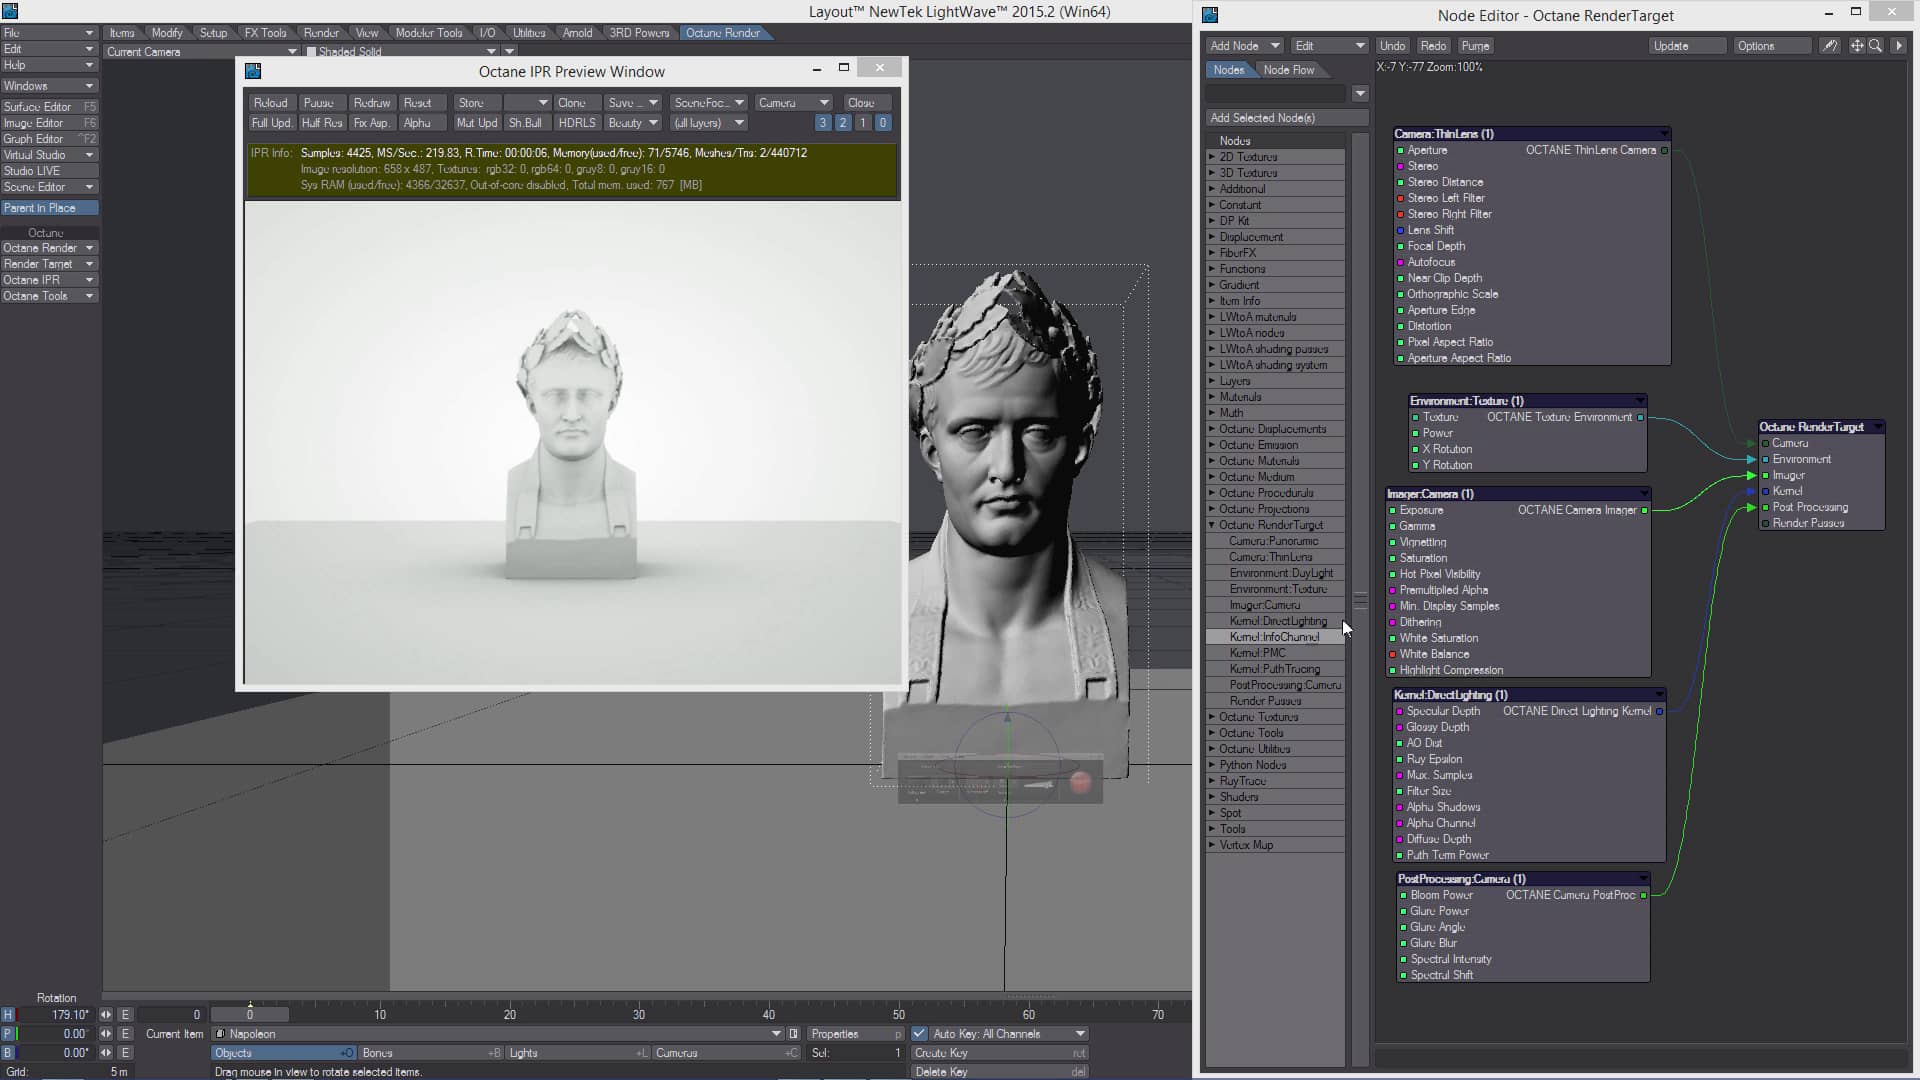Toggle the B rotation channel button

(9, 1052)
